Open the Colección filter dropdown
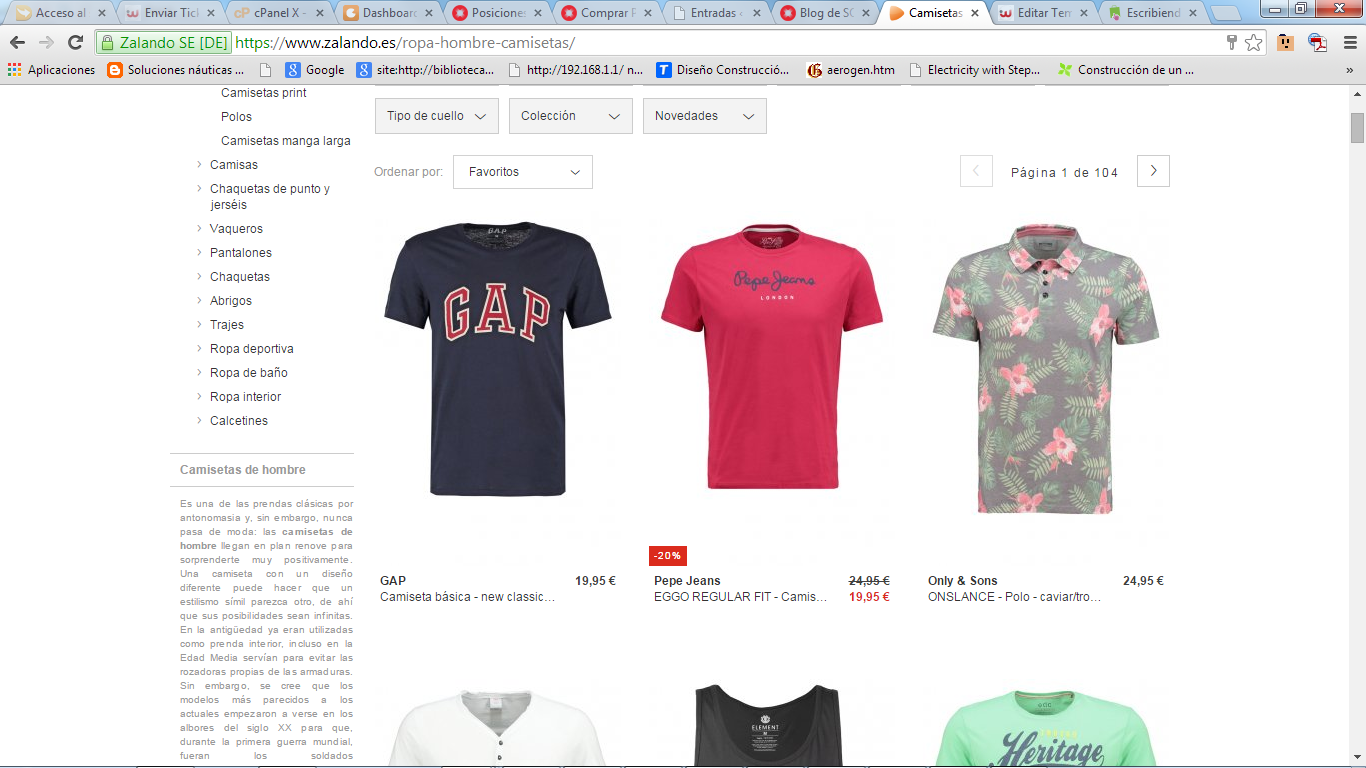Screen dimensions: 1366x768 tap(570, 116)
